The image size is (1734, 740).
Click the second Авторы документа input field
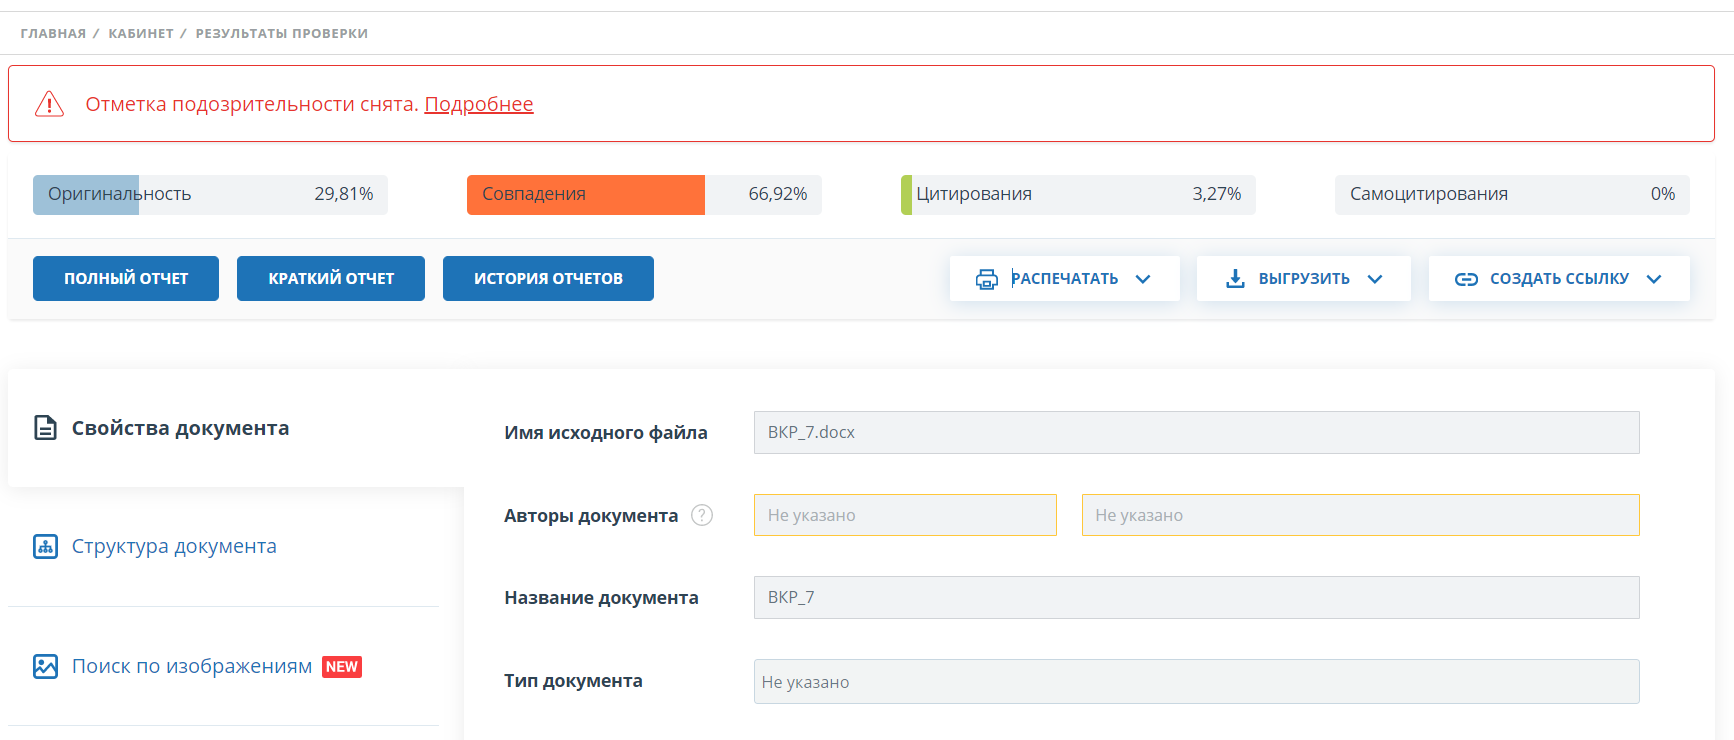1361,515
